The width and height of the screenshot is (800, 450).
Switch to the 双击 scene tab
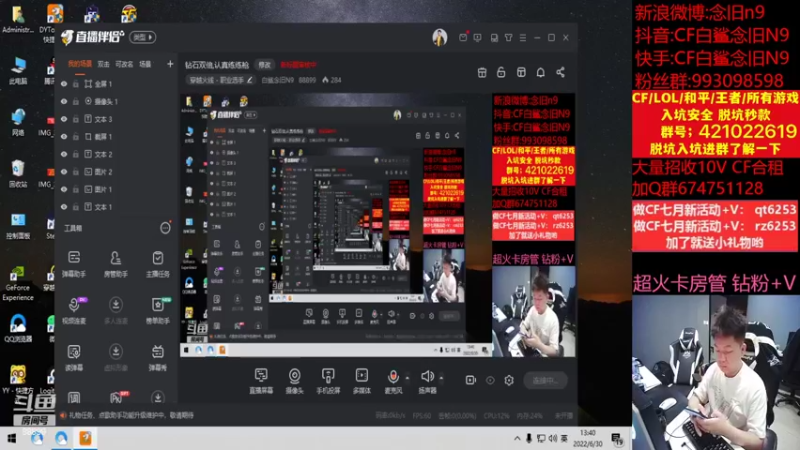click(104, 64)
